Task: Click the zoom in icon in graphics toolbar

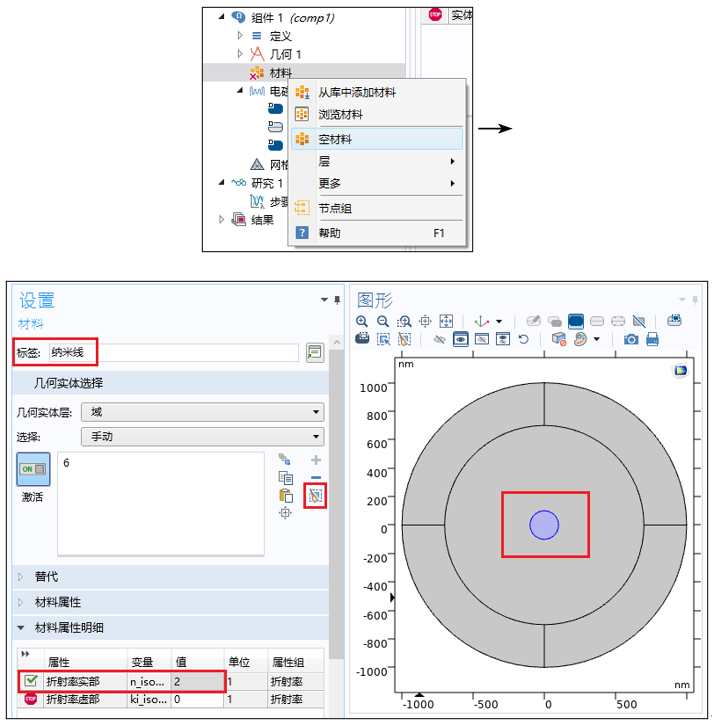Action: [x=362, y=321]
